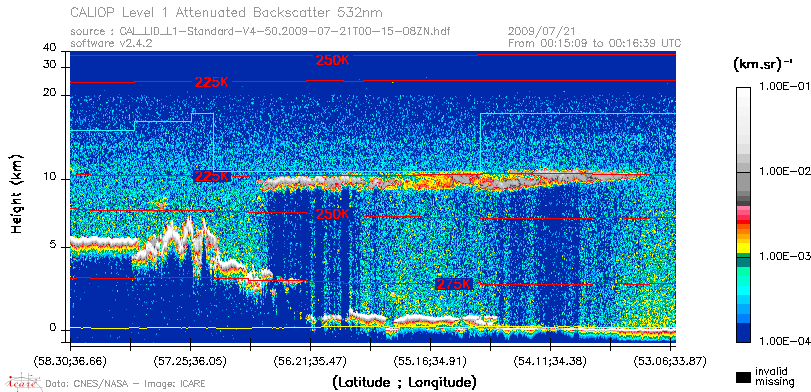The width and height of the screenshot is (811, 392).
Task: Click the '(Latitude ; Longitude)' axis label
Action: click(x=404, y=383)
